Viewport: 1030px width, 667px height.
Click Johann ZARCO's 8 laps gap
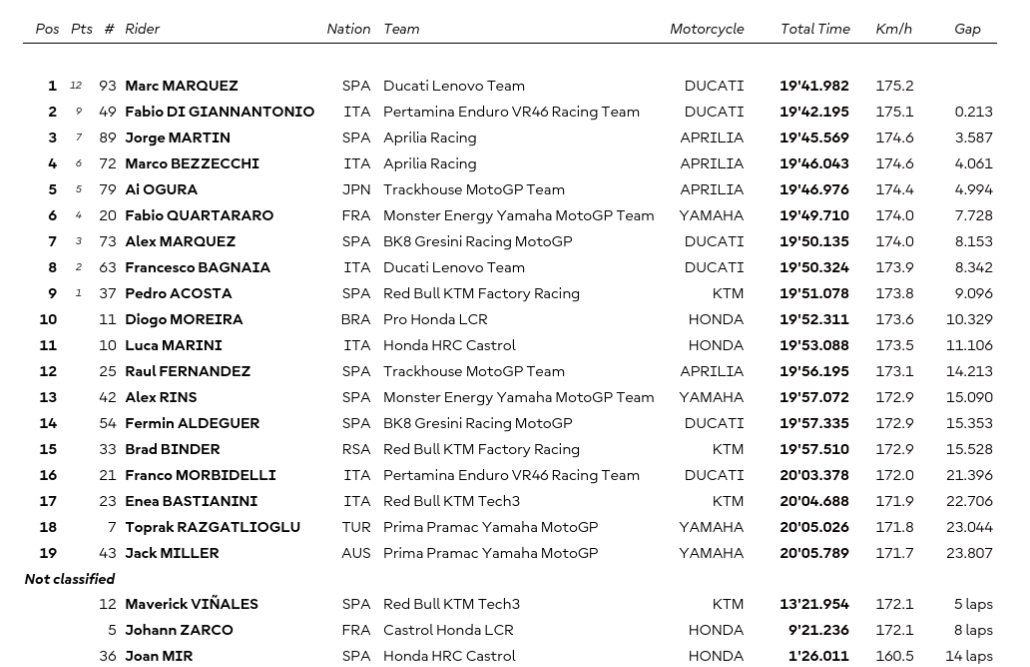973,630
